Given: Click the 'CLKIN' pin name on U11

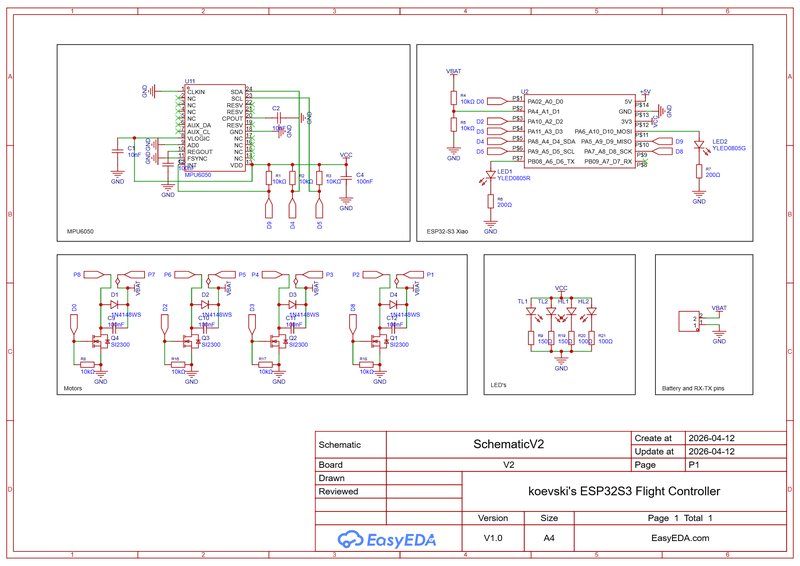Looking at the screenshot, I should coord(196,92).
